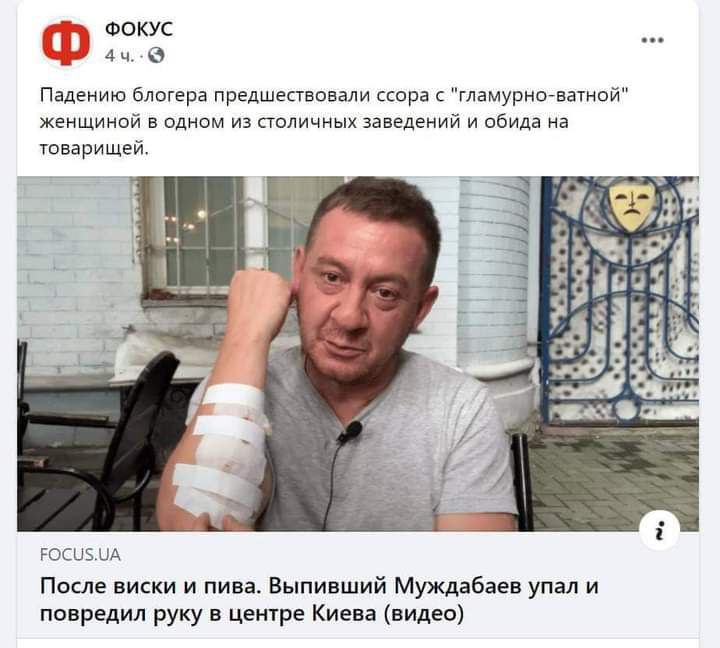Click the round info "i" icon

tap(659, 530)
